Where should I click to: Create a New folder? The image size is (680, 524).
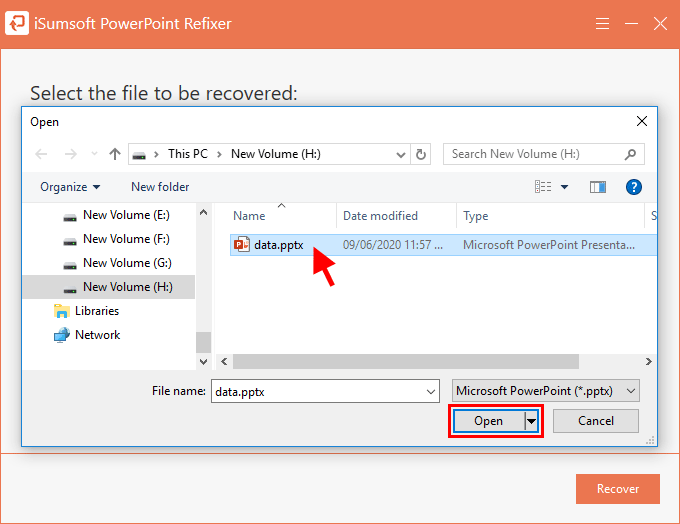pyautogui.click(x=160, y=187)
